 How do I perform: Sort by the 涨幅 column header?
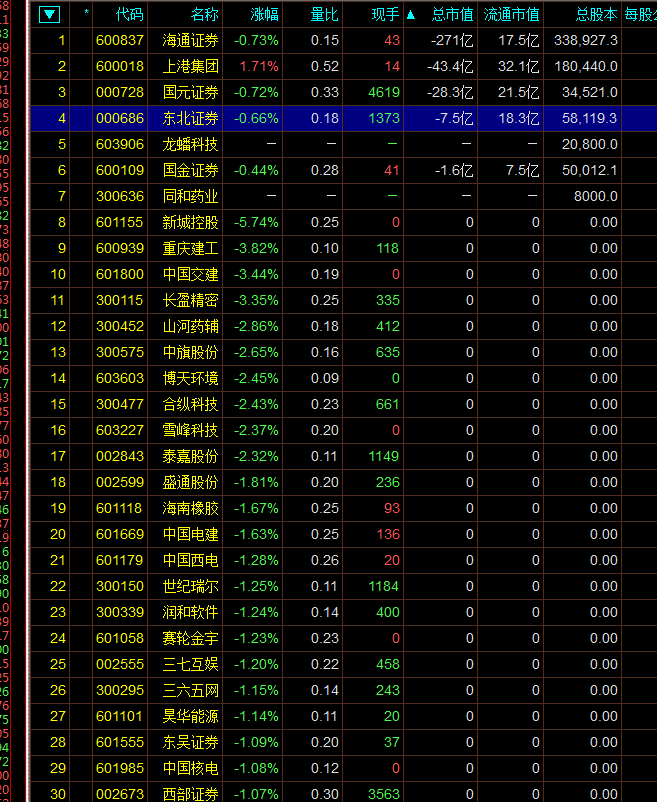(x=264, y=14)
